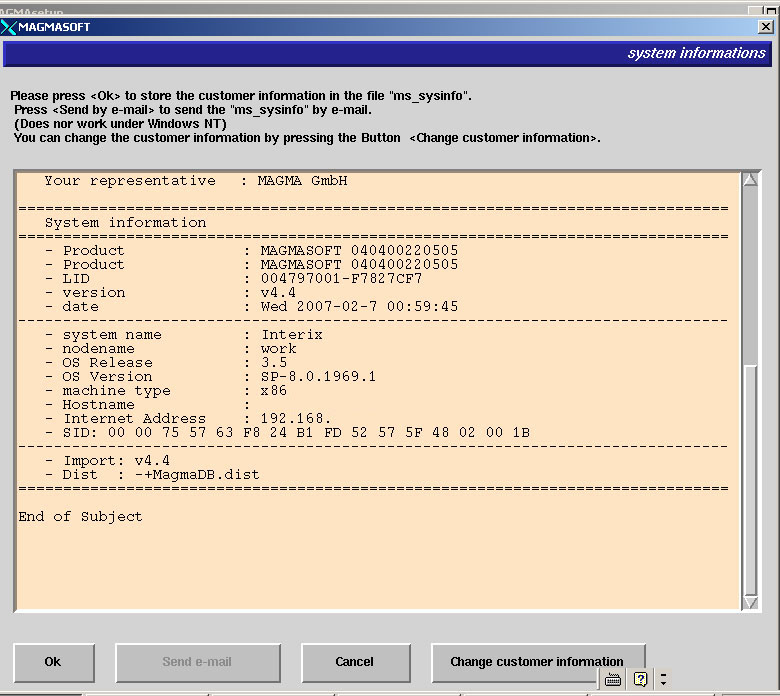Close the MAGMASOFT dialog with X
The image size is (780, 696).
pos(766,27)
